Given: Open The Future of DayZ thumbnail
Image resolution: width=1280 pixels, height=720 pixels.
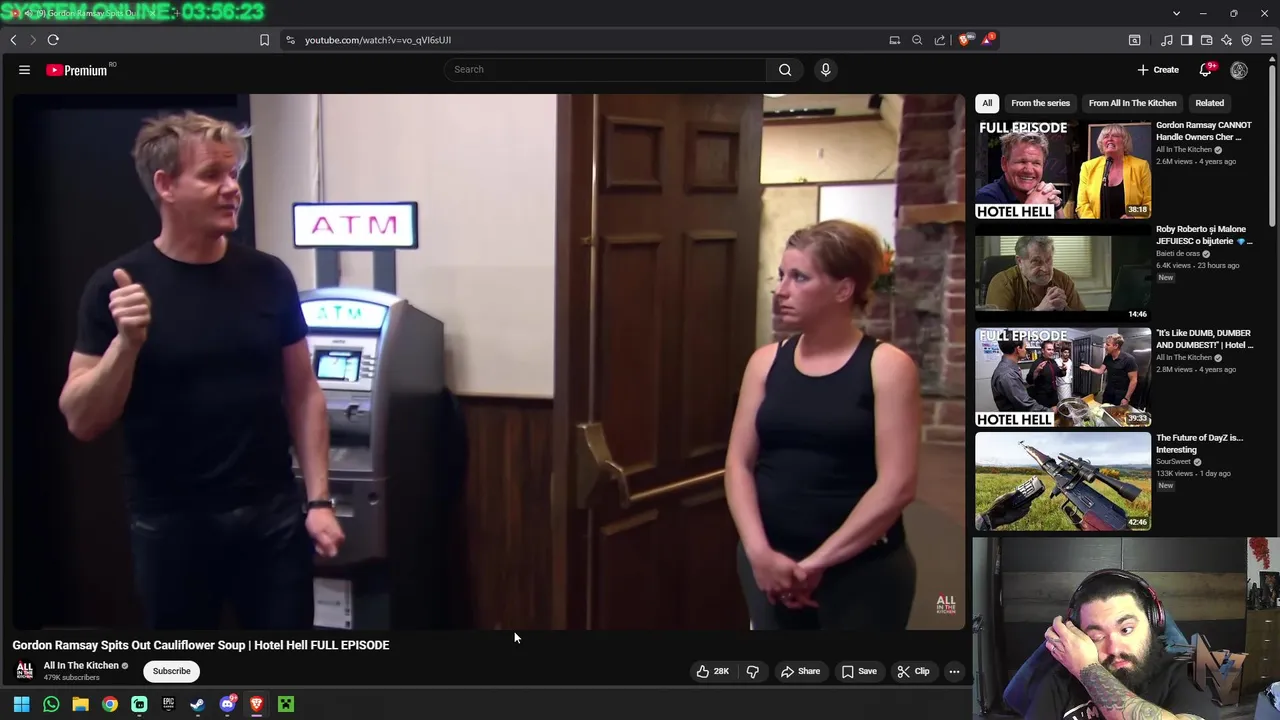Looking at the screenshot, I should 1063,481.
